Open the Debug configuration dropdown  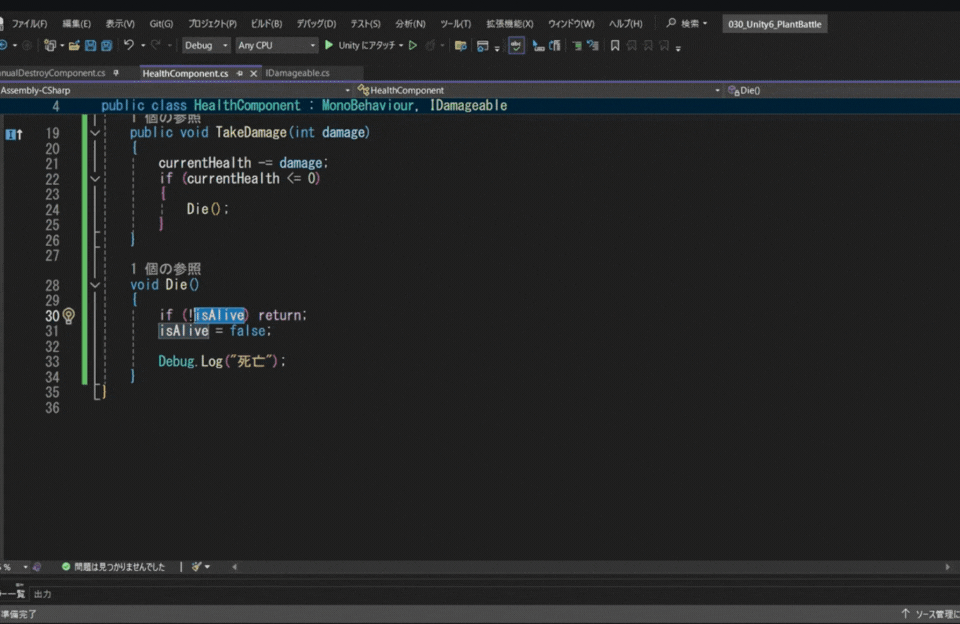click(206, 45)
